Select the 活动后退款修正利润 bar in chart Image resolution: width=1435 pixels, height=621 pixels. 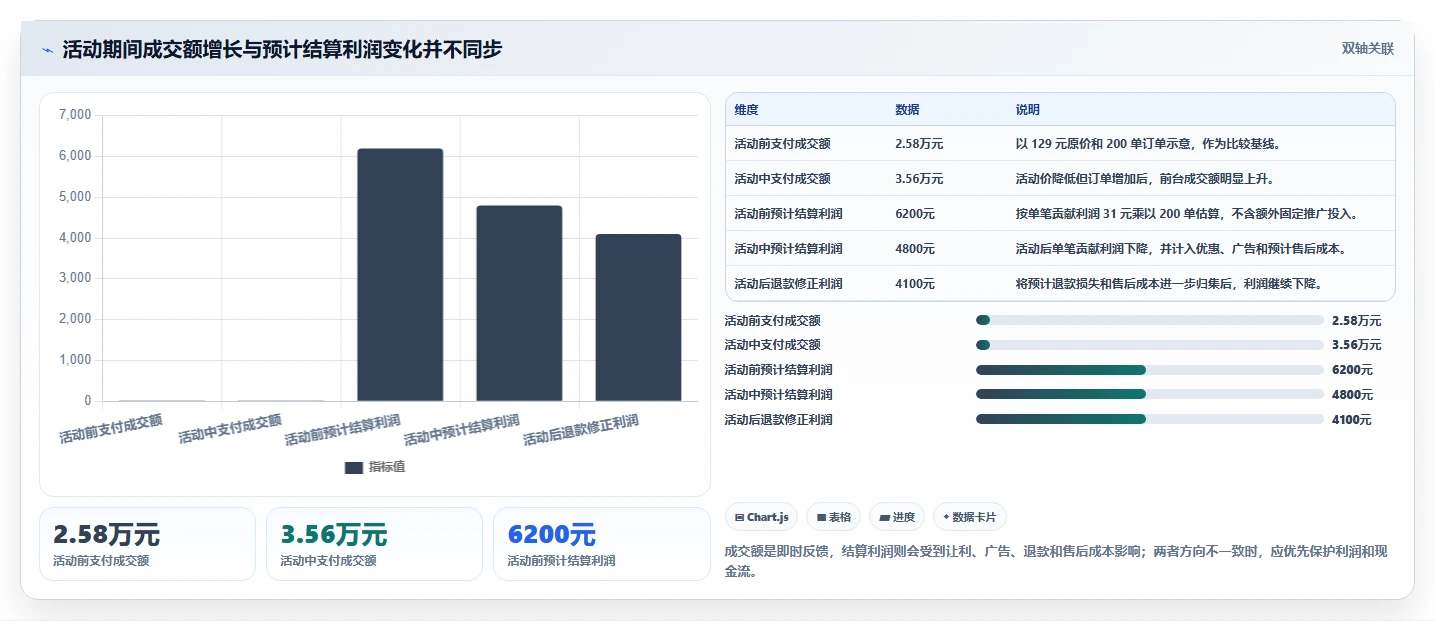638,318
